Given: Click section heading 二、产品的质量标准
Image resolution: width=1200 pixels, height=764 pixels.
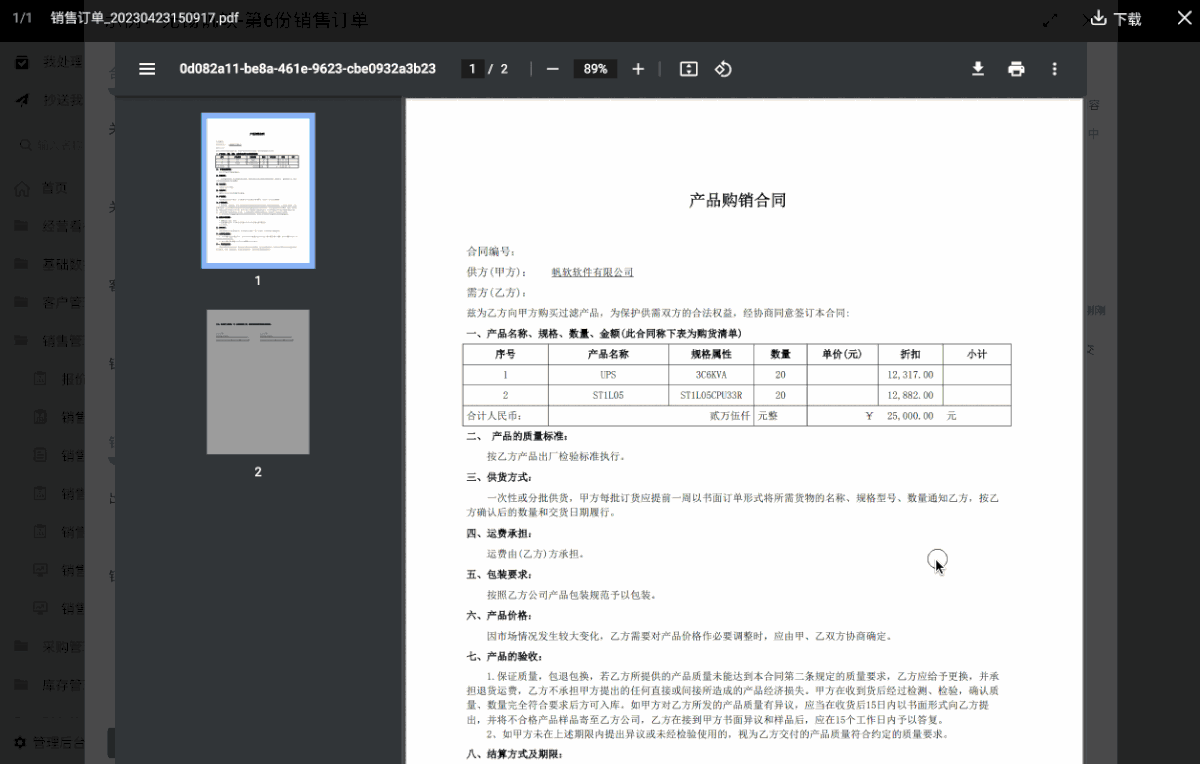Looking at the screenshot, I should click(517, 436).
